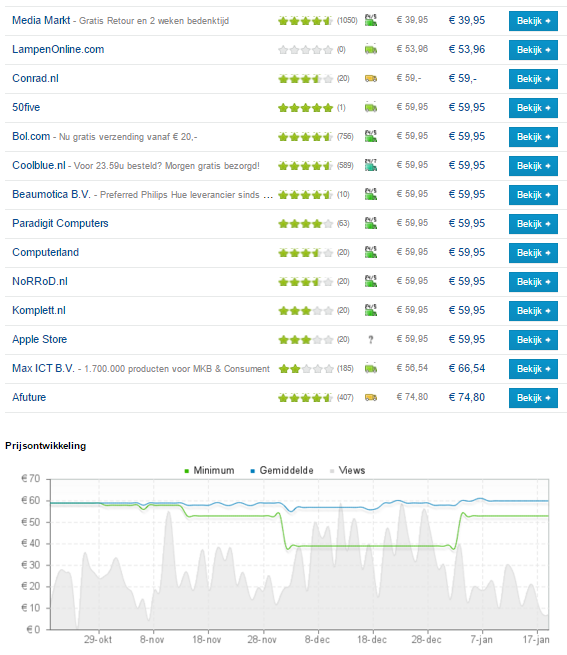The image size is (567, 655).
Task: Click total price € 39,95 for Media Markt
Action: click(467, 20)
